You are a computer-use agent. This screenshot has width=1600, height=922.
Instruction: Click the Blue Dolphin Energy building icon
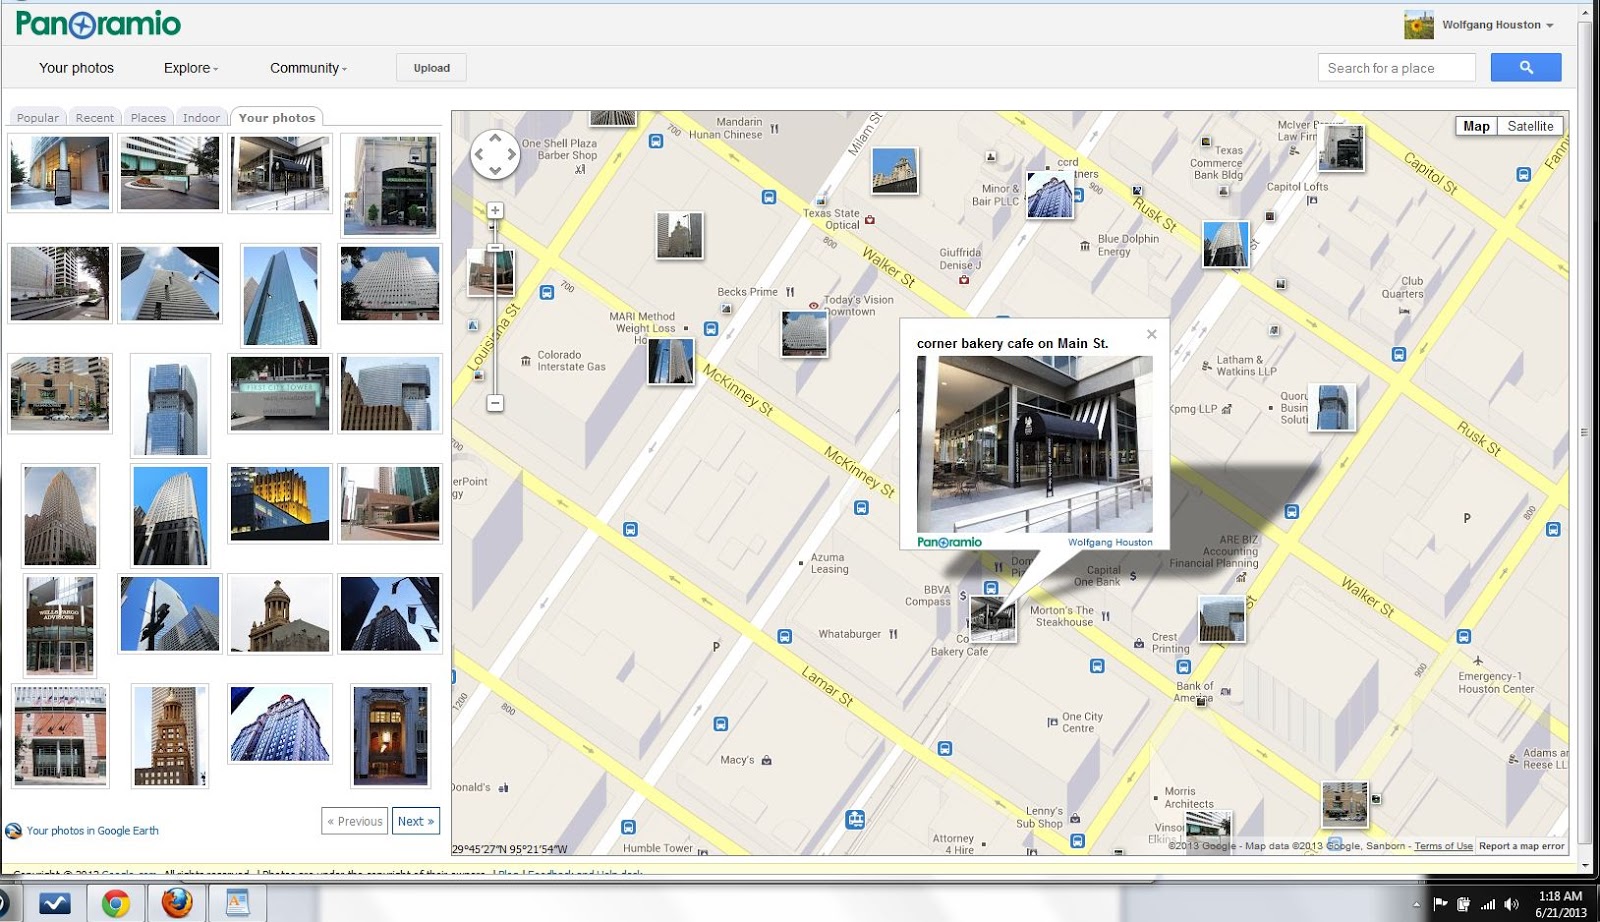pyautogui.click(x=1085, y=245)
